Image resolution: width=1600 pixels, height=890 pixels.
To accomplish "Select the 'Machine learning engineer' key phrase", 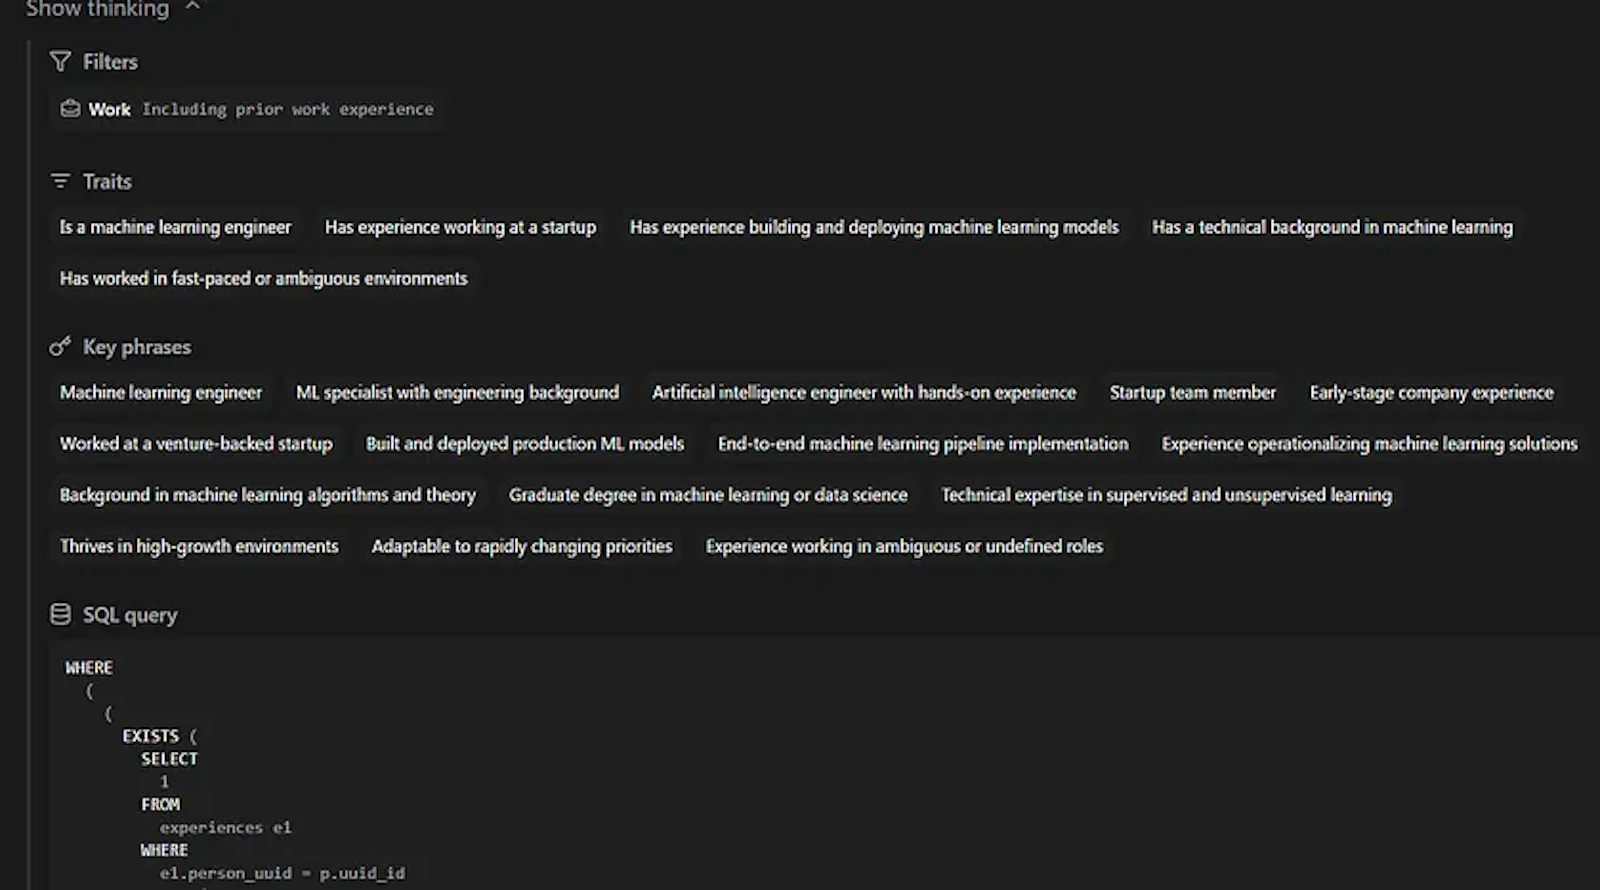I will point(161,392).
